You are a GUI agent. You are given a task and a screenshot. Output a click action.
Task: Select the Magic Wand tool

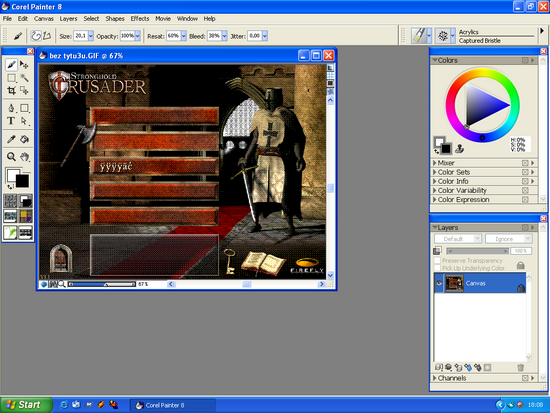tap(24, 78)
